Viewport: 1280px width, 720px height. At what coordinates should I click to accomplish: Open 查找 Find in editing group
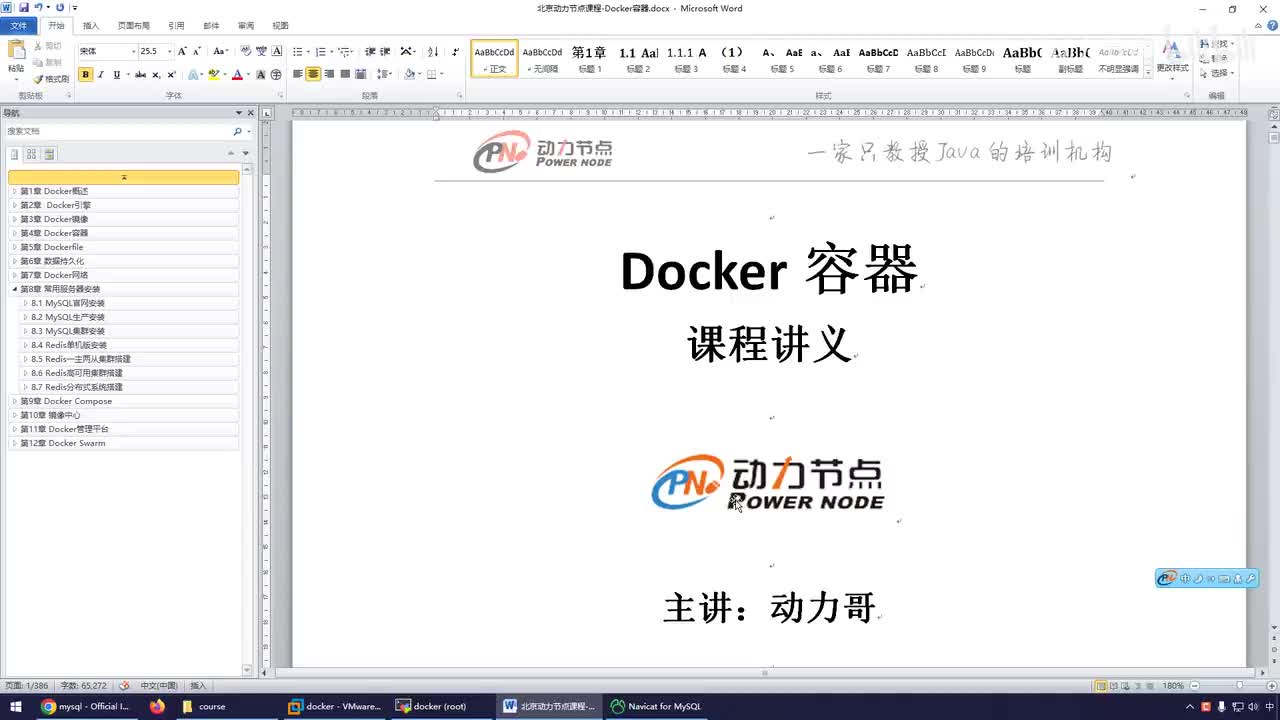point(1219,44)
